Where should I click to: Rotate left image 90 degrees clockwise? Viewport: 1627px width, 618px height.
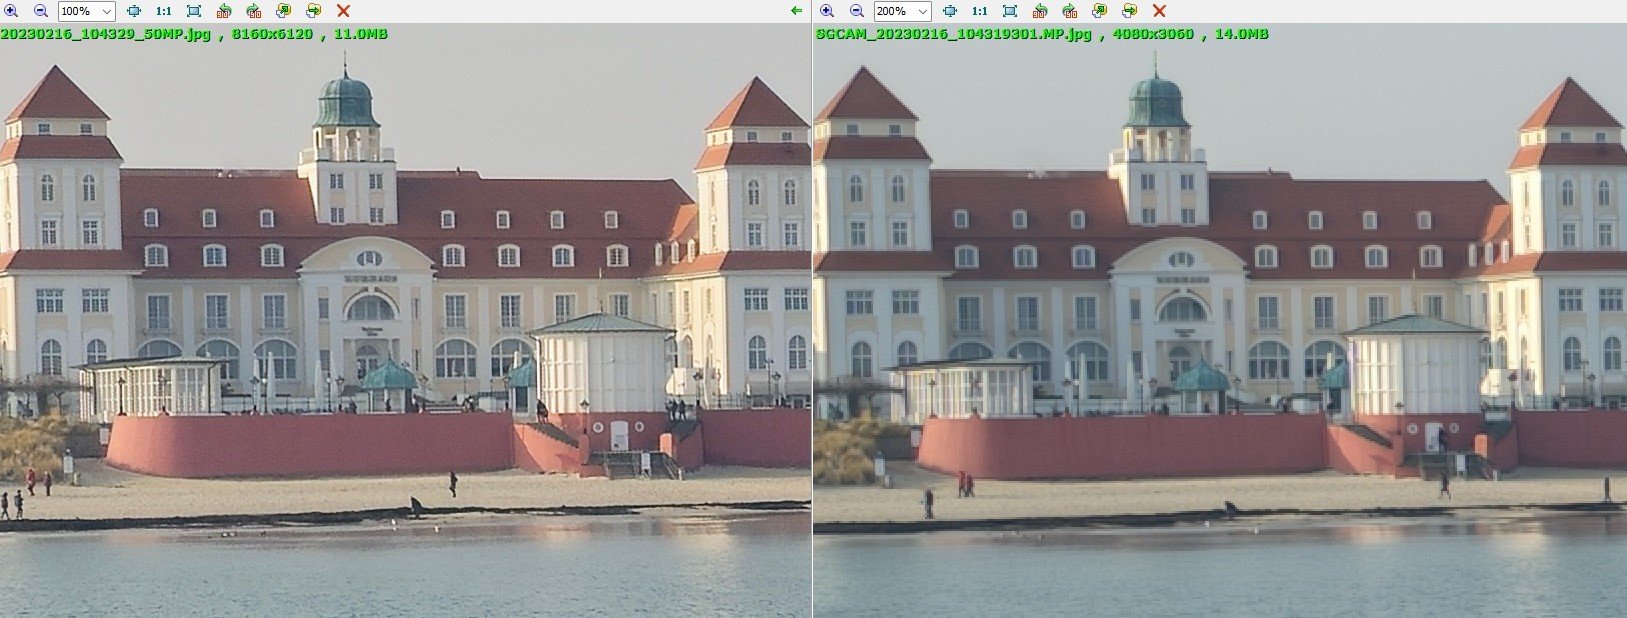pyautogui.click(x=254, y=11)
